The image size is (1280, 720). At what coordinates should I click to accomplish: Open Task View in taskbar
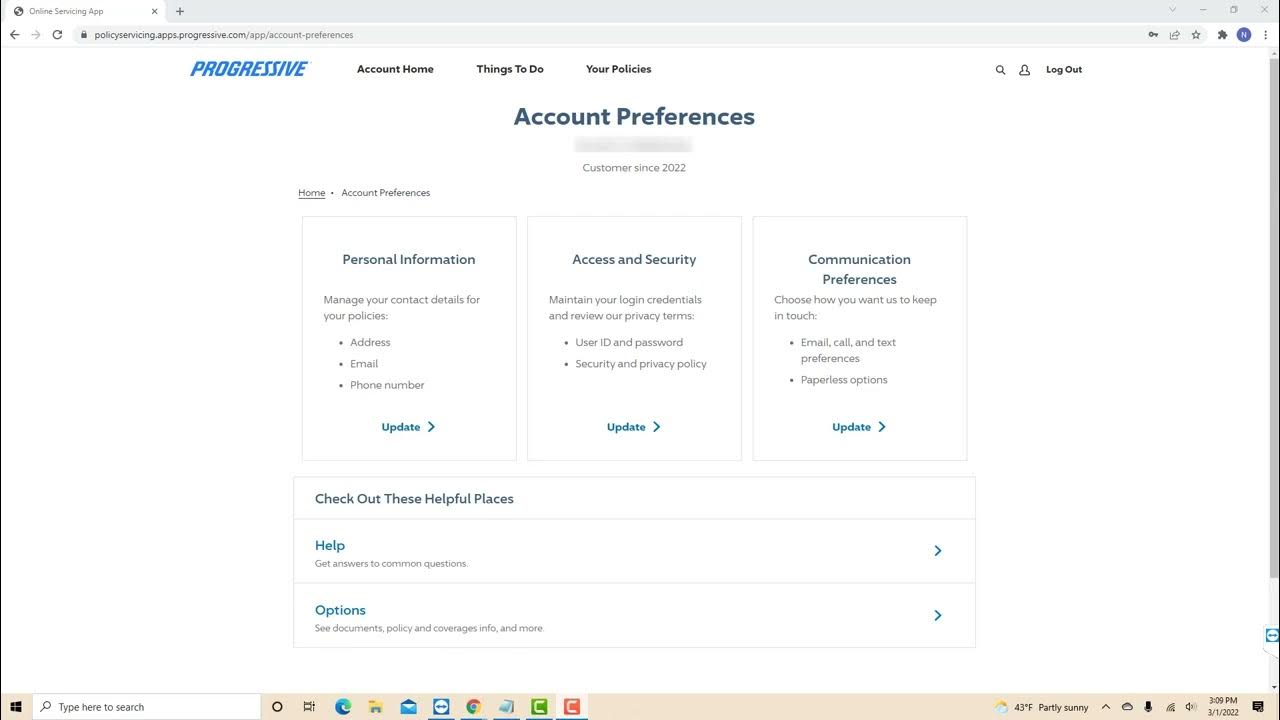(x=309, y=707)
